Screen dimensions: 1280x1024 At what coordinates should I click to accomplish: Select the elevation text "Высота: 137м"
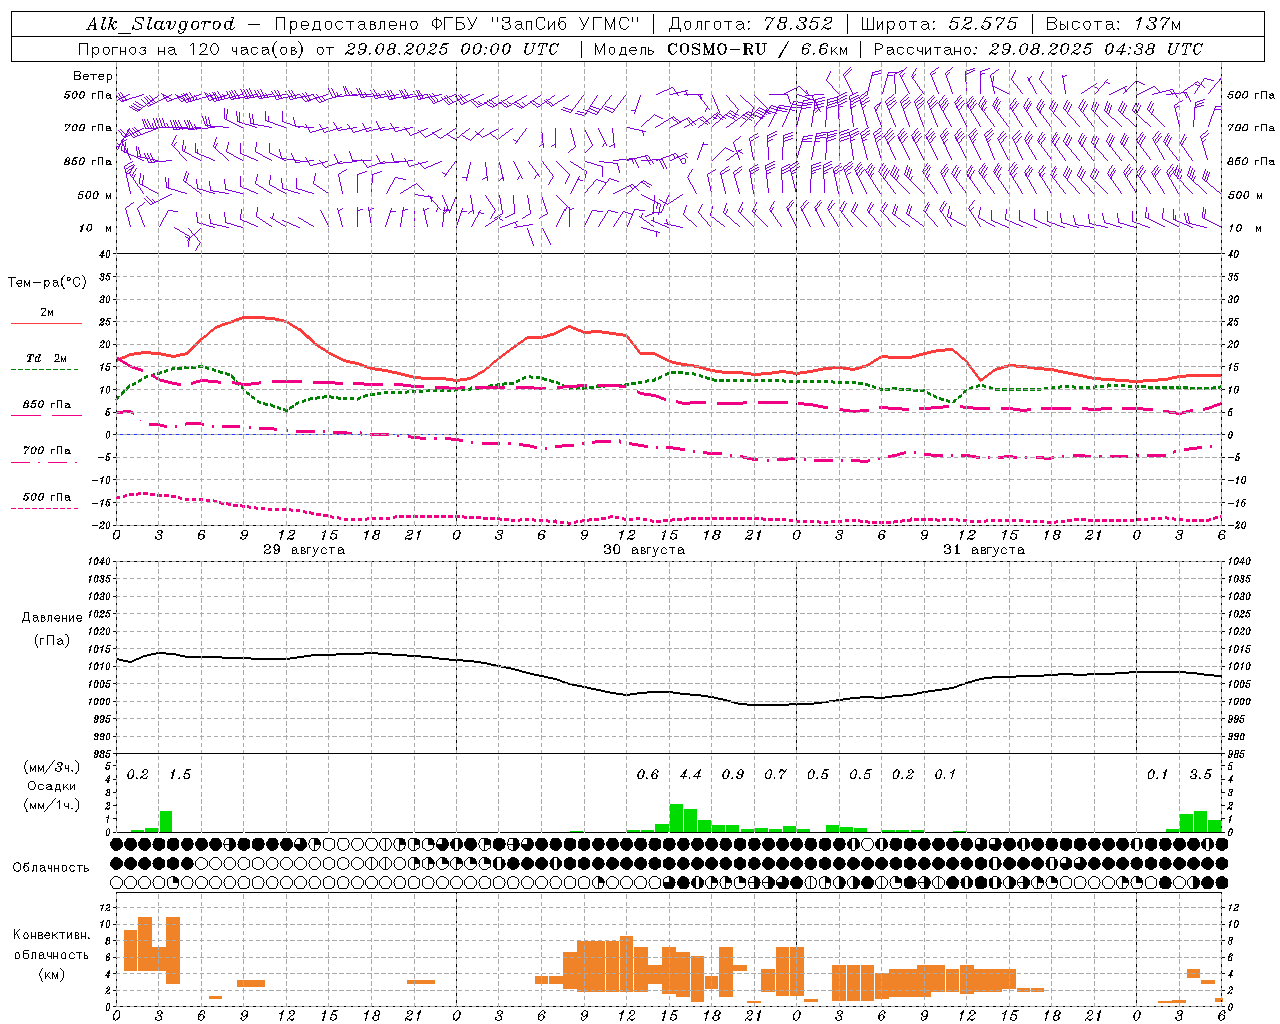coord(1113,24)
